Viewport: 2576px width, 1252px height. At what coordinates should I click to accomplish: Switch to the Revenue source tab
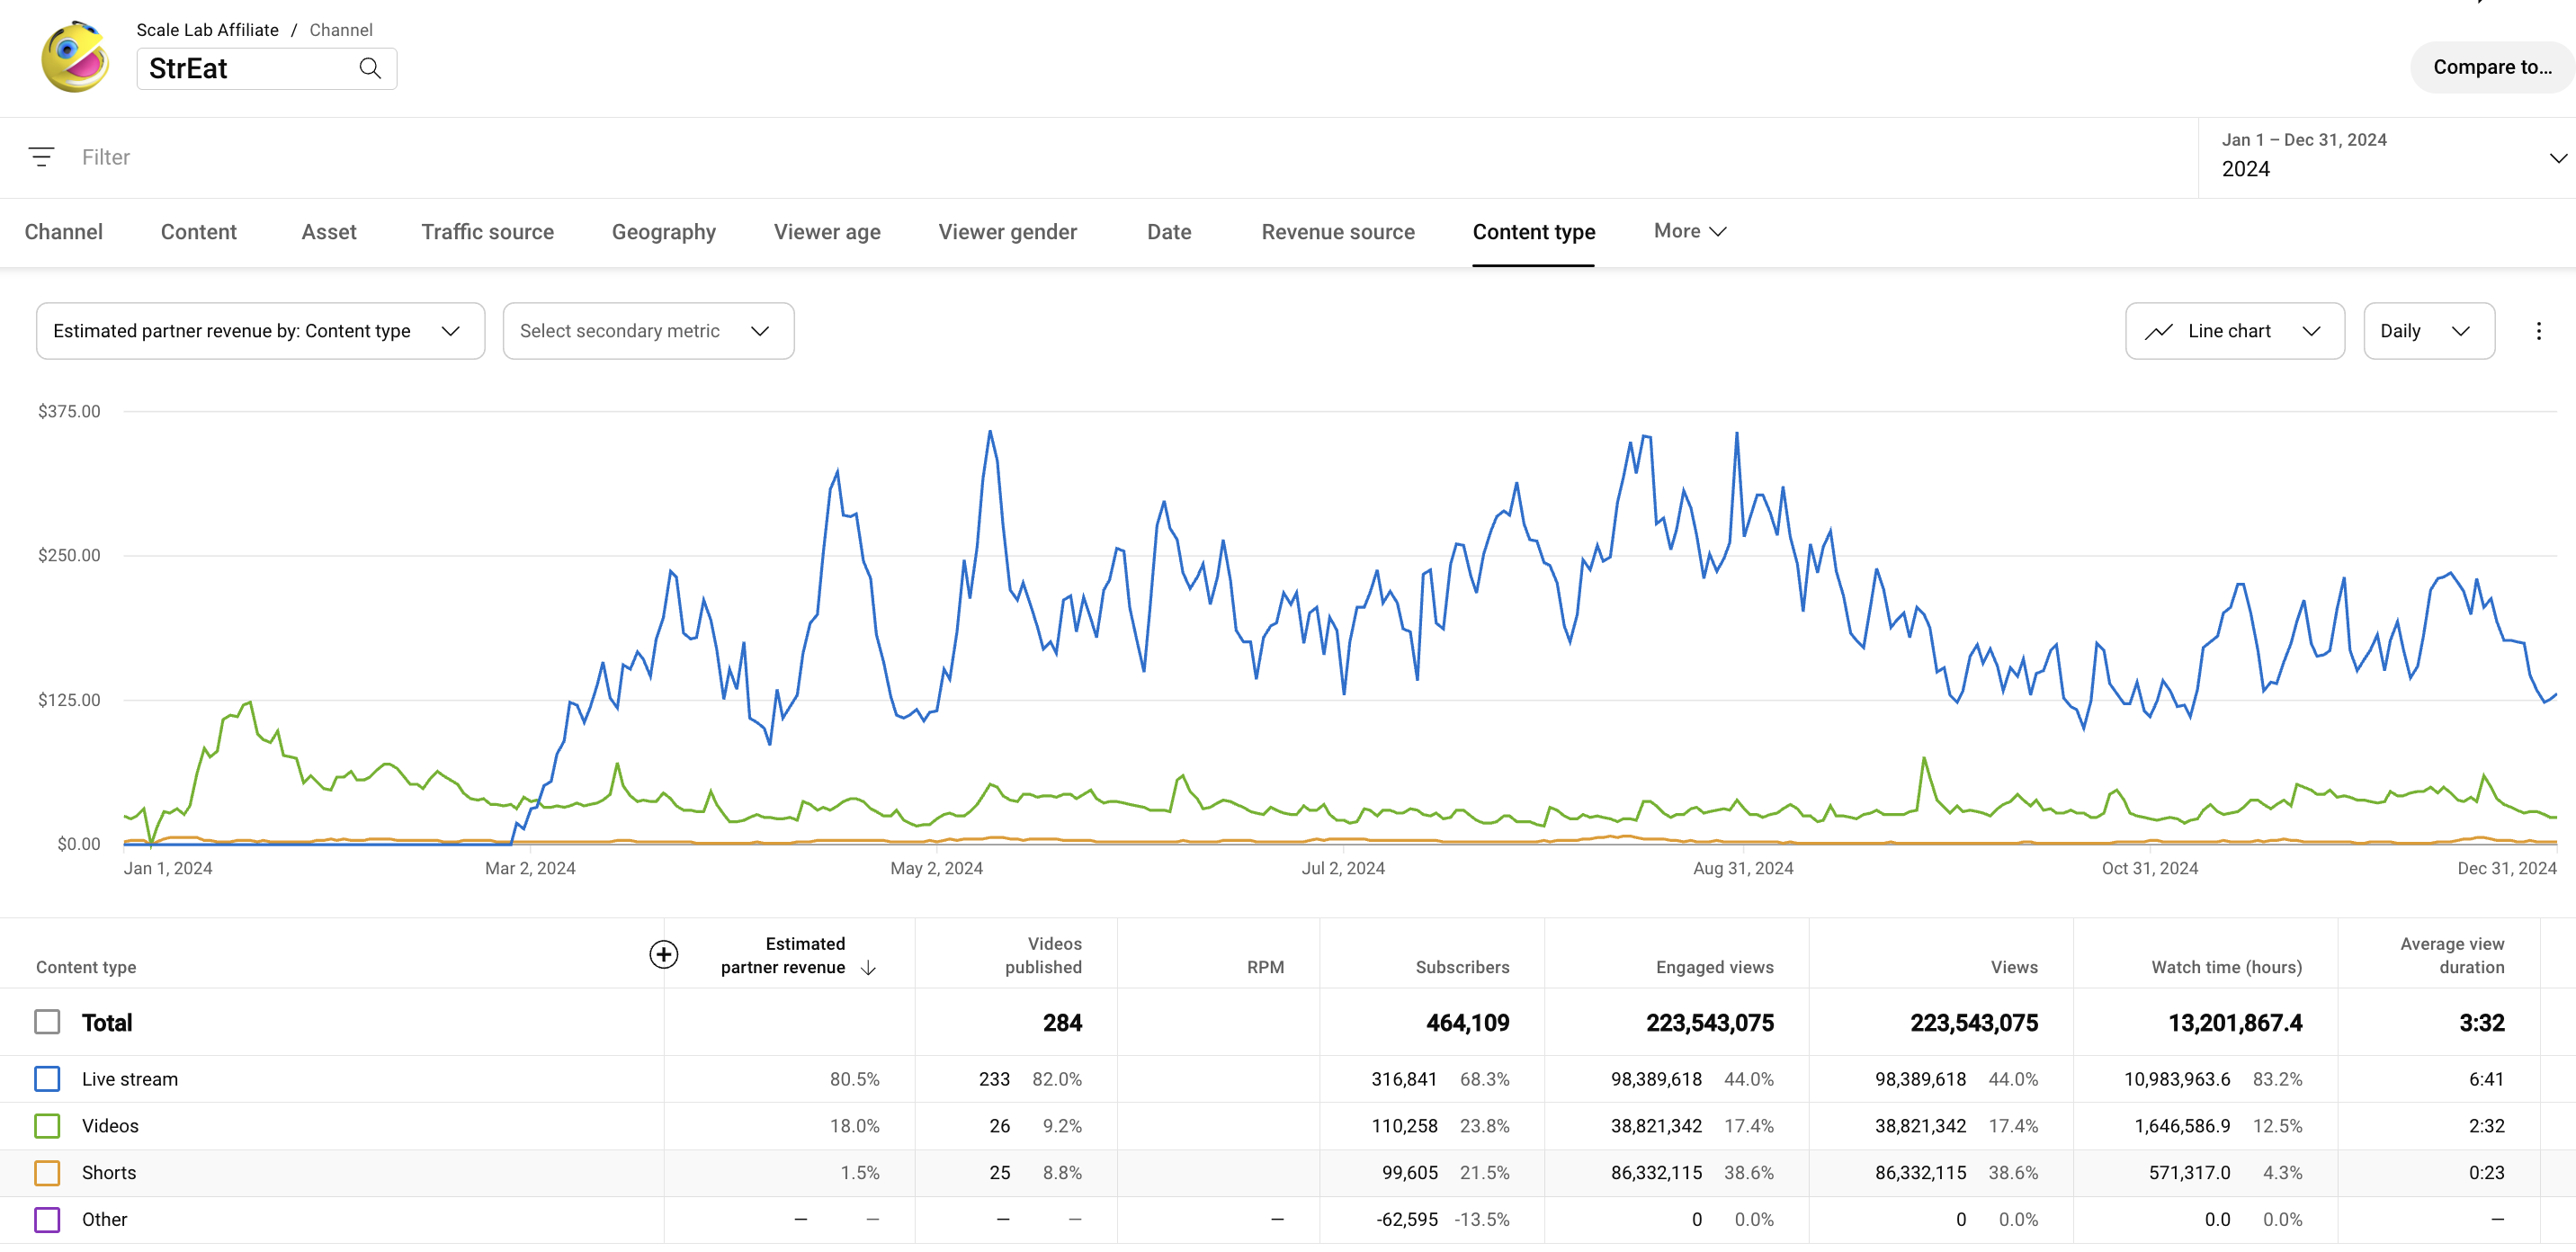point(1337,232)
